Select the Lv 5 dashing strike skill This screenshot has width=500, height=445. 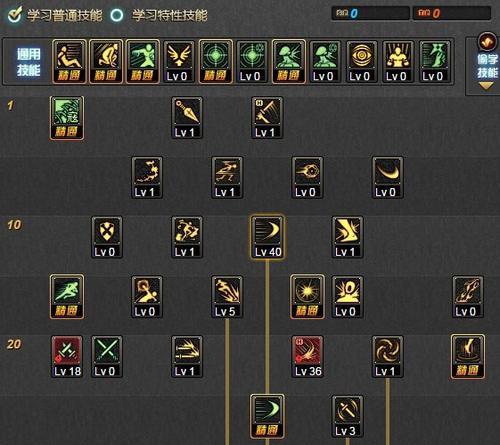pos(227,297)
